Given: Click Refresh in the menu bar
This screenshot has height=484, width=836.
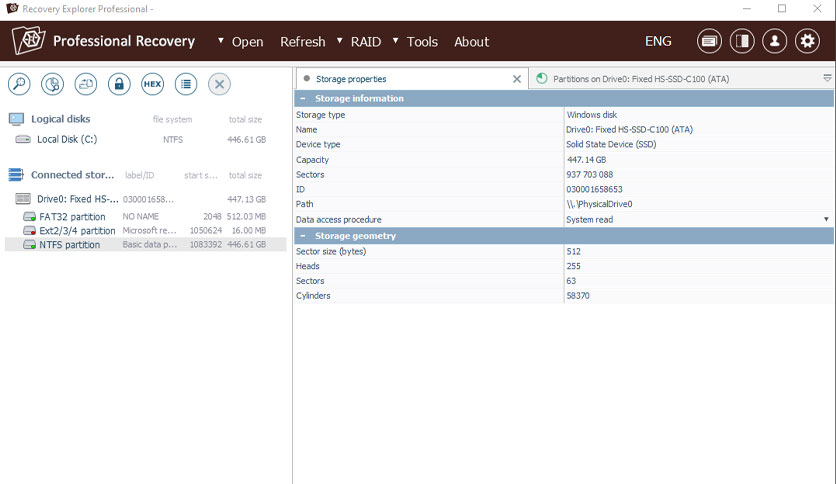Looking at the screenshot, I should click(x=303, y=42).
